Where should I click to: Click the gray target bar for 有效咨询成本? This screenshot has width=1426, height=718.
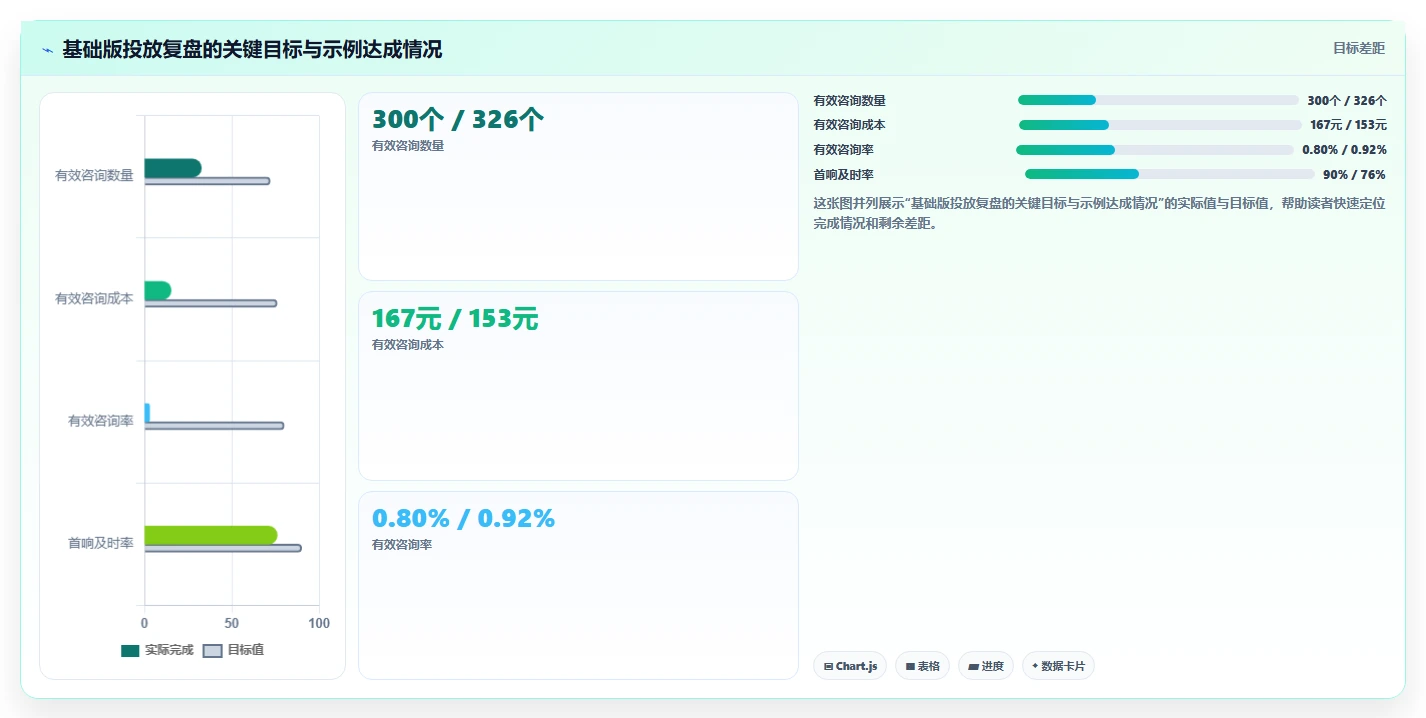[x=211, y=303]
